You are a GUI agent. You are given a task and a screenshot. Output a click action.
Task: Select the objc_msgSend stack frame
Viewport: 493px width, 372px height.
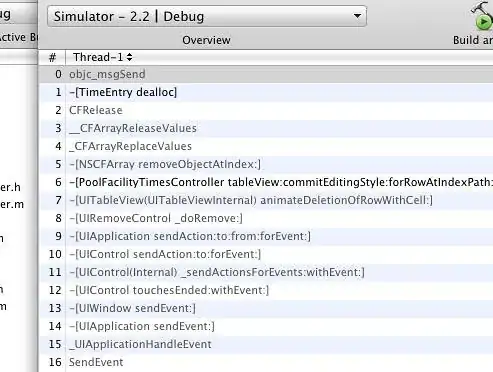(x=266, y=74)
